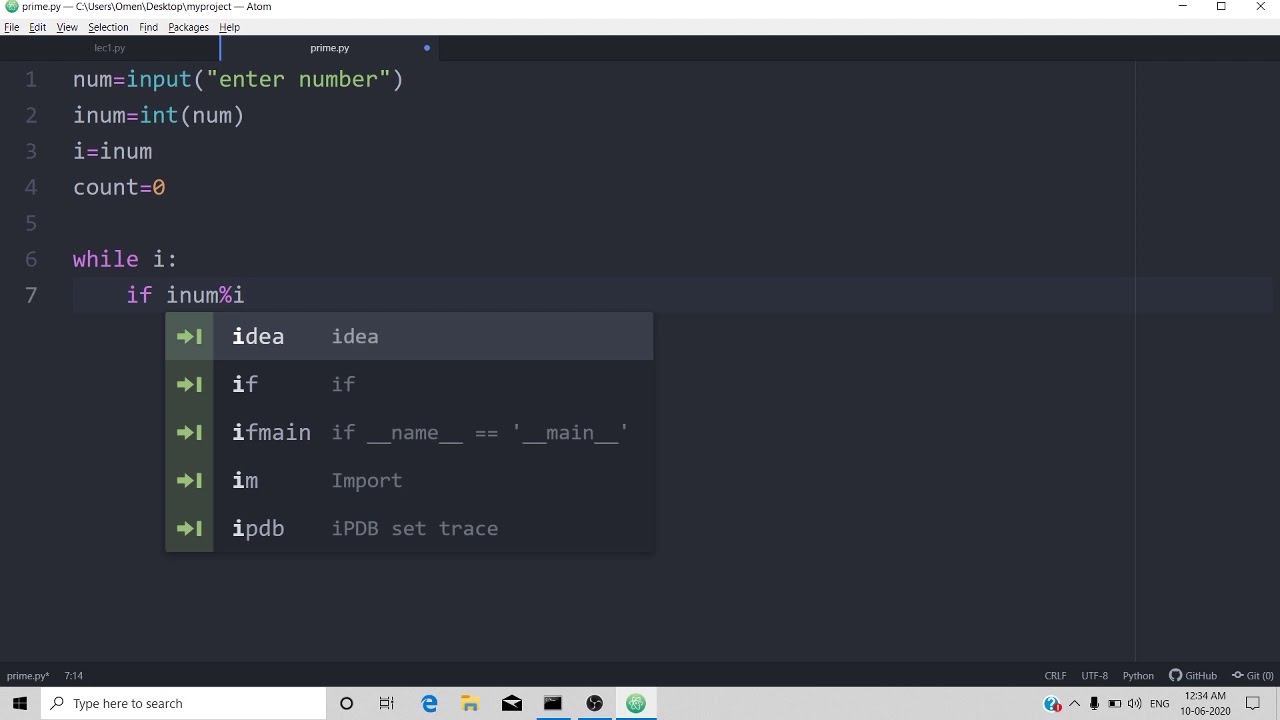The height and width of the screenshot is (720, 1280).
Task: Open the Windows Start menu
Action: 20,704
